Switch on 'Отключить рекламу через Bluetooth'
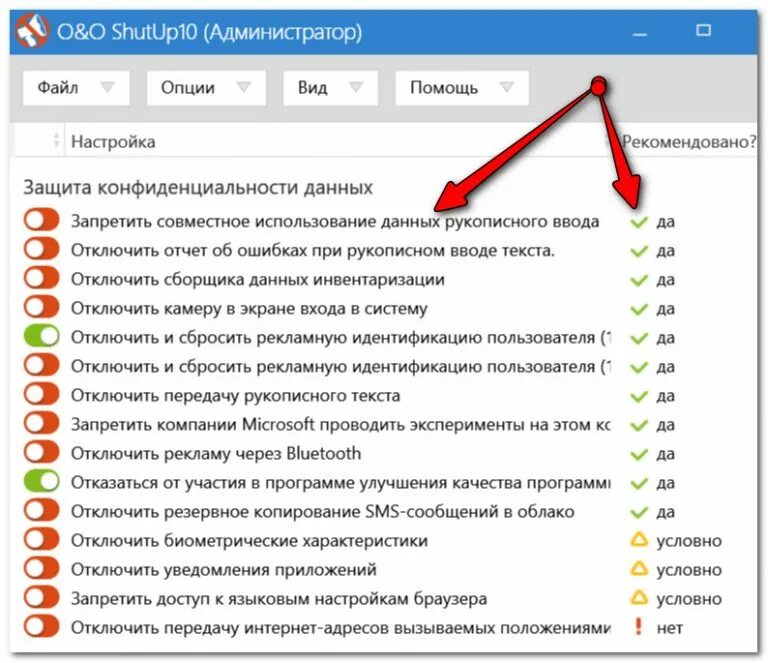The height and width of the screenshot is (663, 768). pyautogui.click(x=42, y=452)
